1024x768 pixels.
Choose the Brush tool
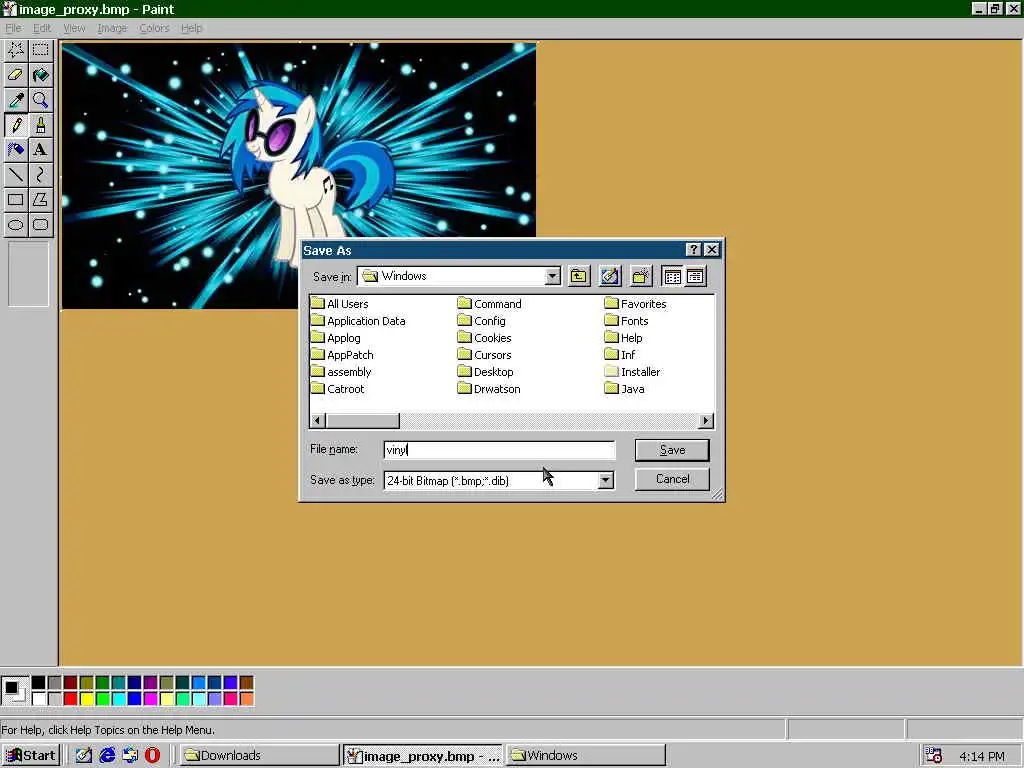[x=40, y=125]
